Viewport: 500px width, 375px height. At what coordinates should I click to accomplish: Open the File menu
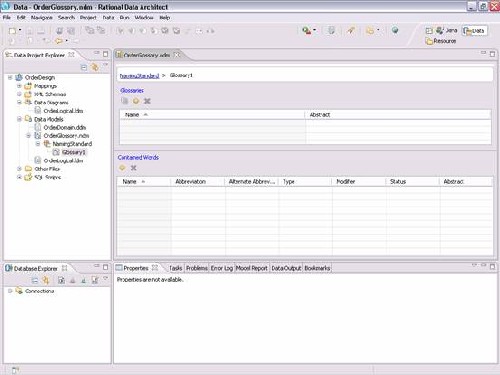point(7,17)
